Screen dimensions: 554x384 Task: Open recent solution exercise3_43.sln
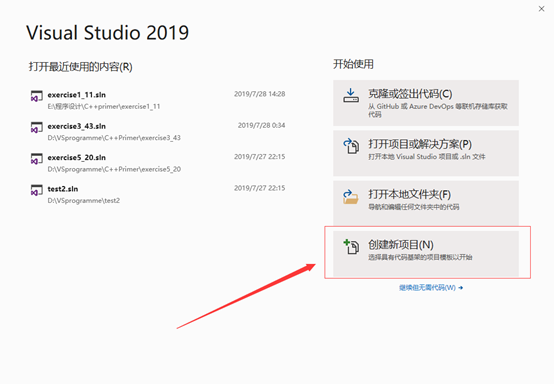(158, 131)
